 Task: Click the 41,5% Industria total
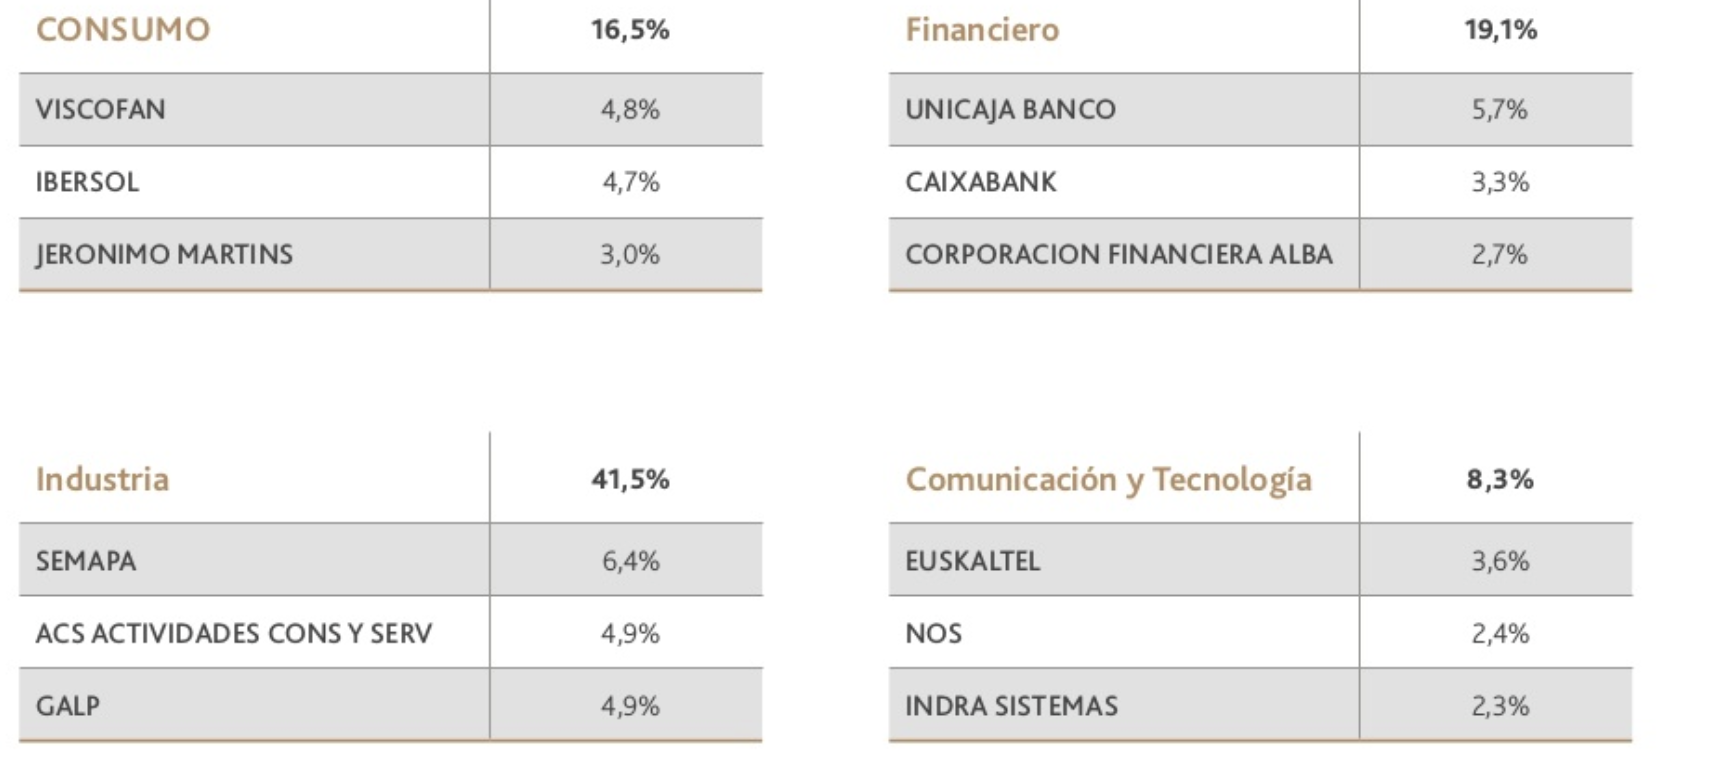(x=630, y=479)
